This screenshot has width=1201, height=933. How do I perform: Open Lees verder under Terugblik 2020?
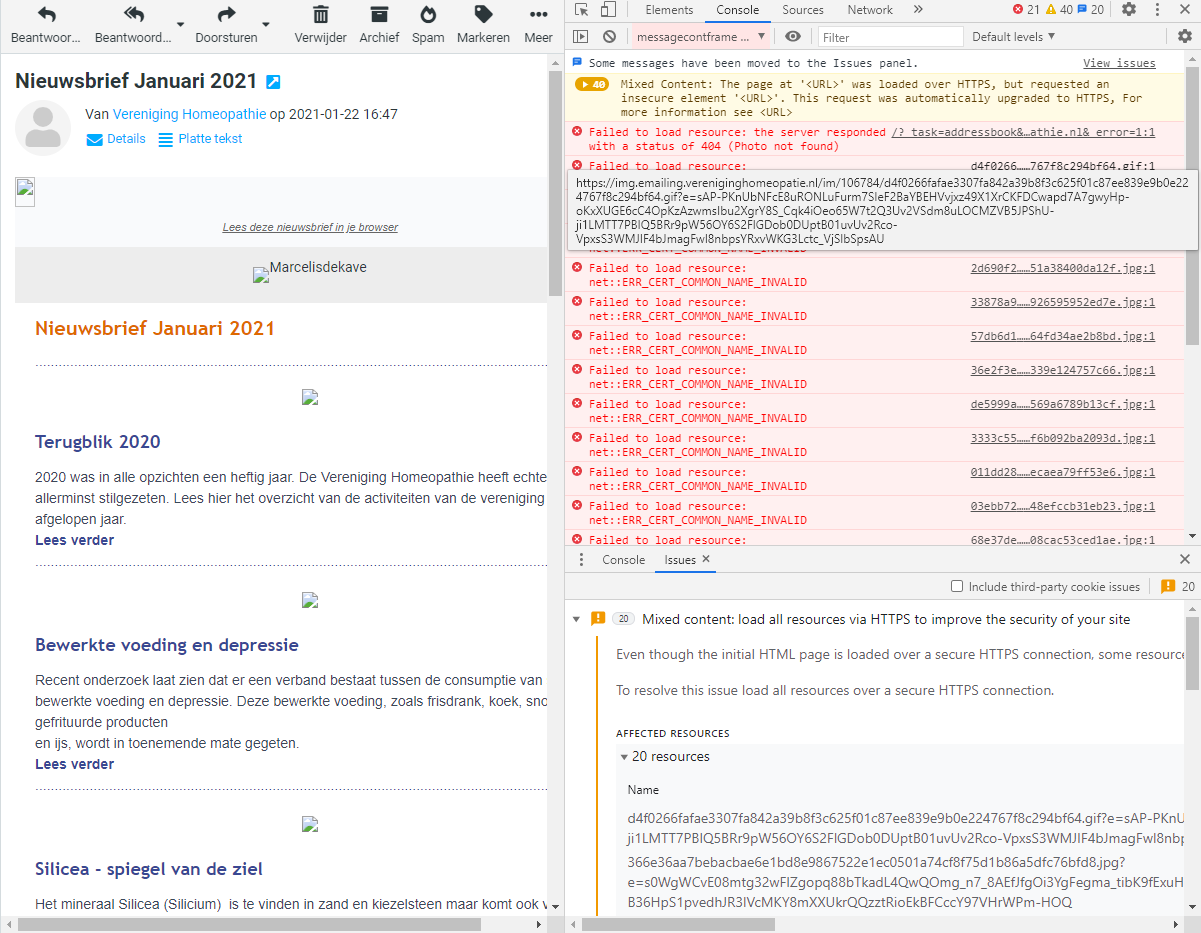click(x=74, y=539)
